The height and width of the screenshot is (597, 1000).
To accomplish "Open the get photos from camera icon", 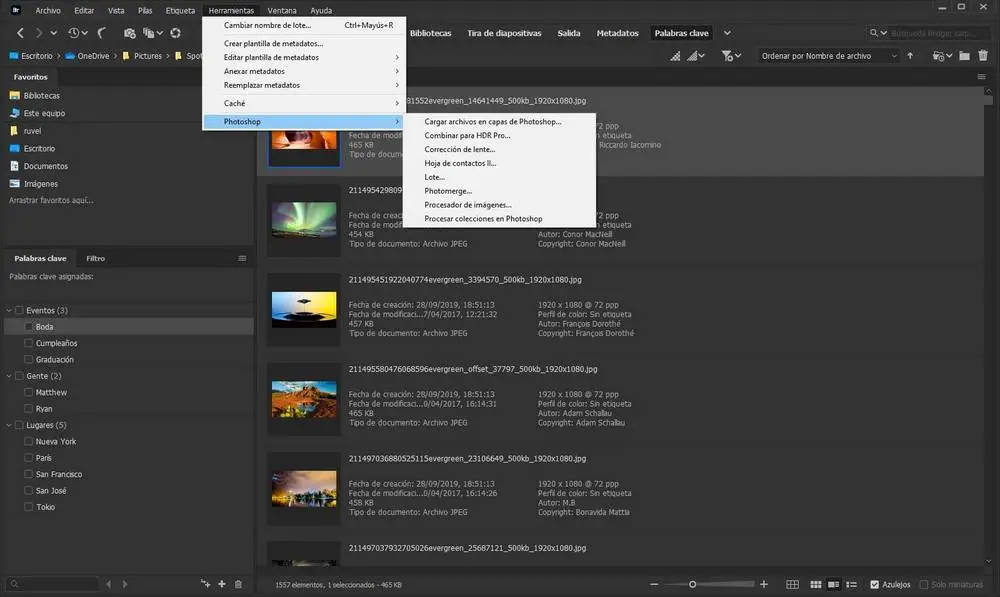I will pos(129,33).
